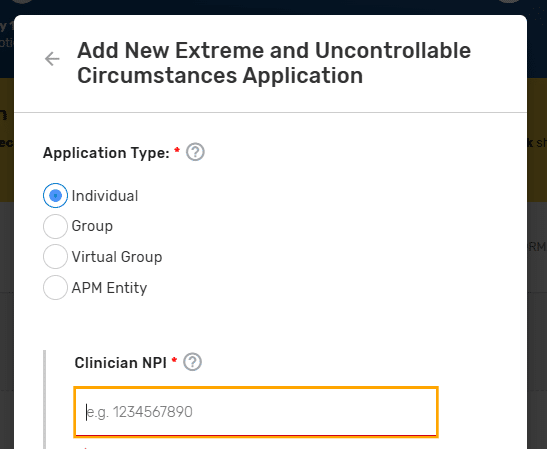Screen dimensions: 547x449
Task: Click the dimmed yellow banner behind dialog
Action: click(x=7, y=140)
